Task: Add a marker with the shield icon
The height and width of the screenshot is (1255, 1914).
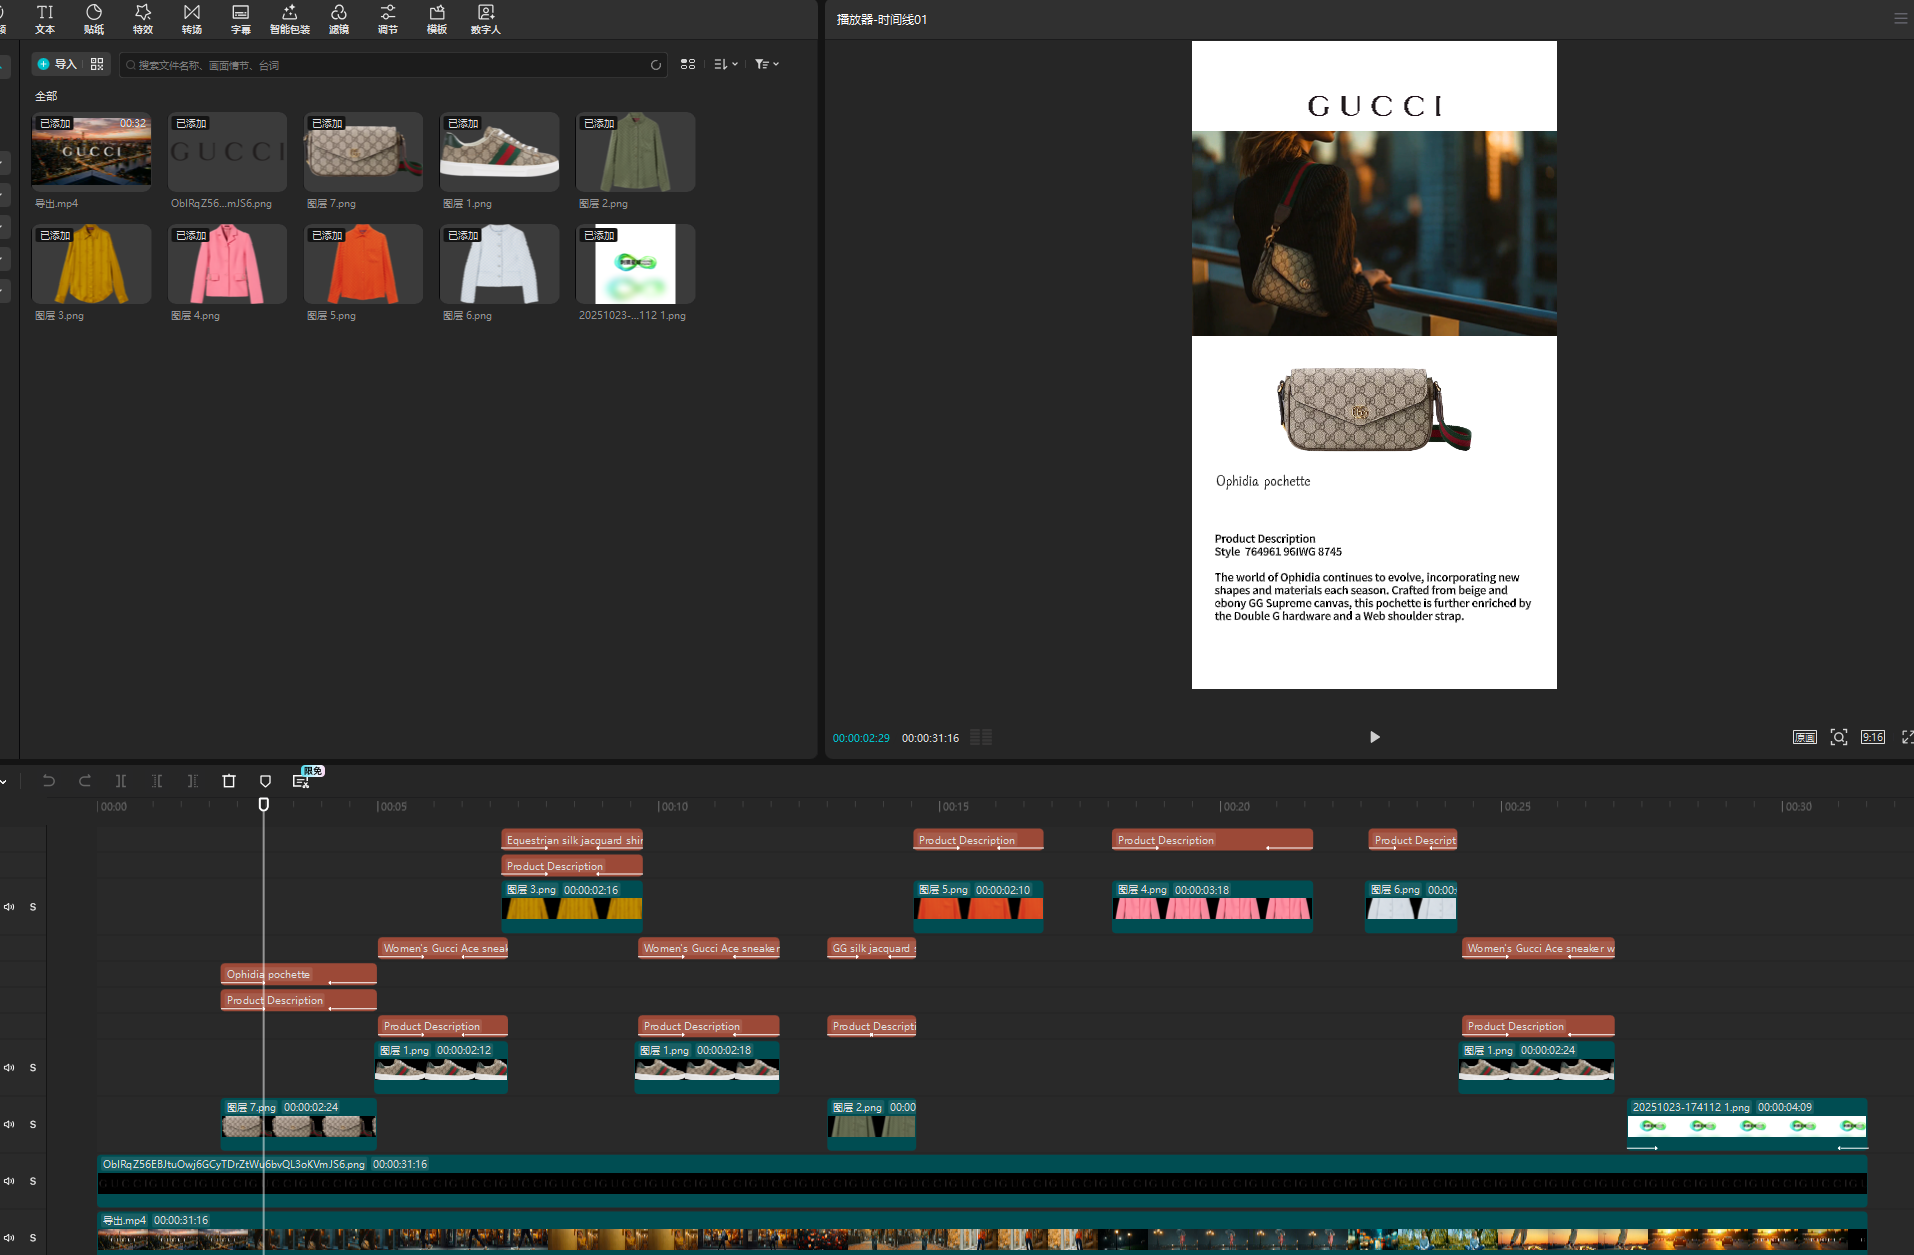Action: click(x=265, y=781)
